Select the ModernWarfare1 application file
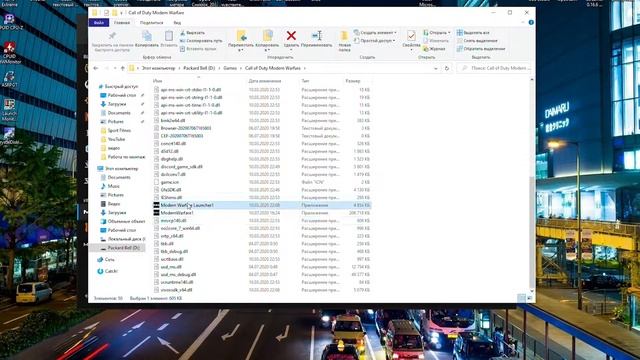 [x=261, y=213]
